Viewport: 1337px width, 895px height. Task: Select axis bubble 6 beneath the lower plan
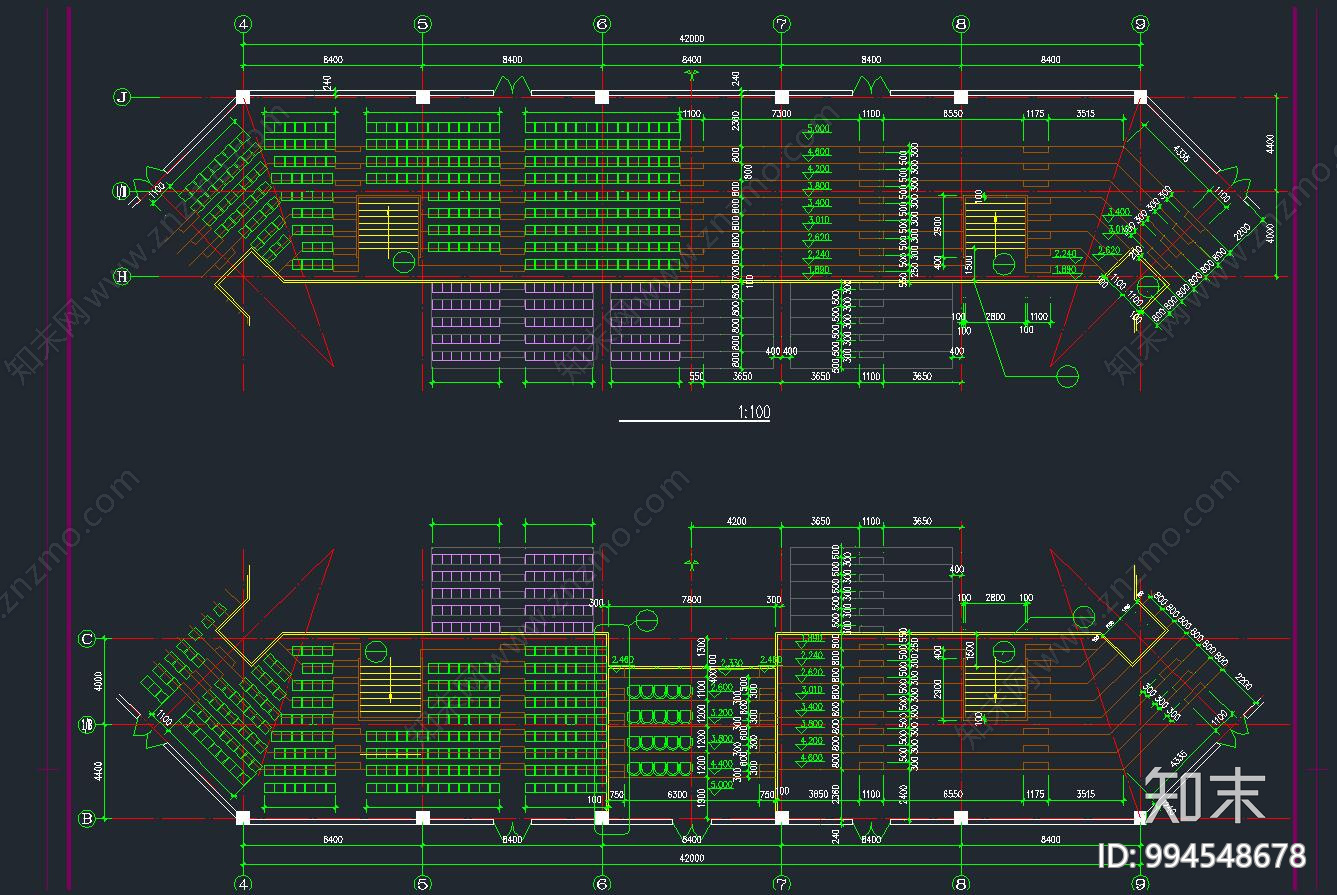point(602,884)
